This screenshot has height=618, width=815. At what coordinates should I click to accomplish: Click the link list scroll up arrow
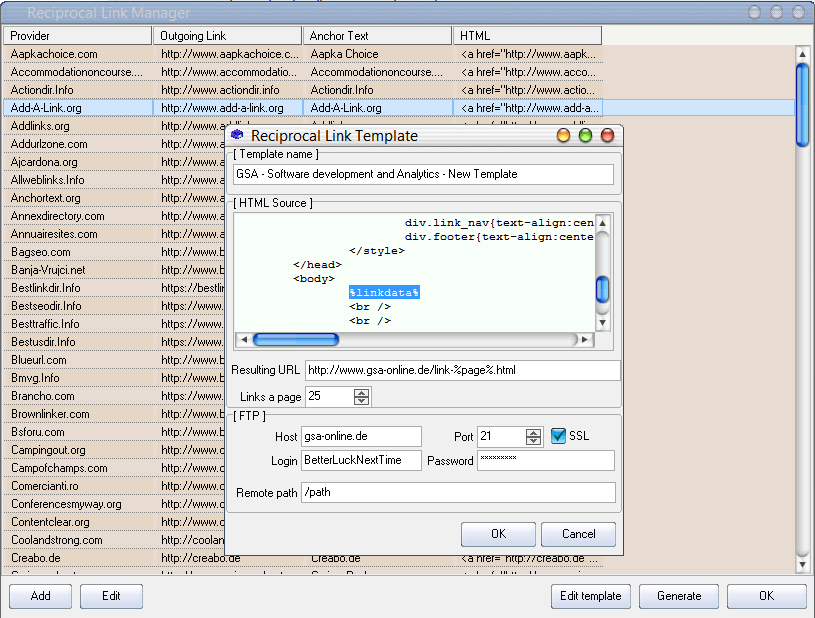(802, 54)
